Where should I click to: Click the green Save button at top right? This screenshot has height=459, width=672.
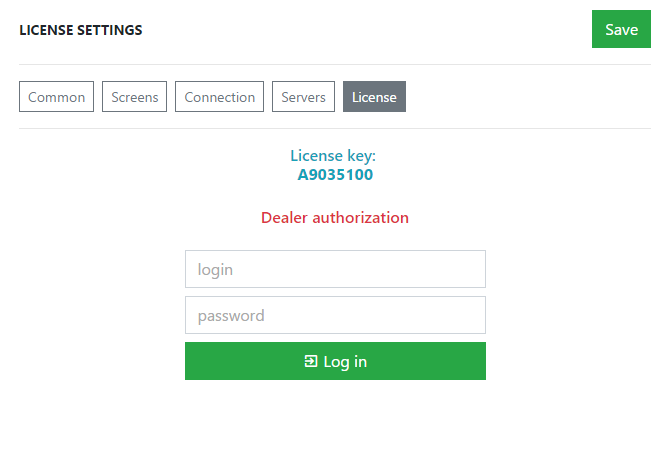[621, 29]
